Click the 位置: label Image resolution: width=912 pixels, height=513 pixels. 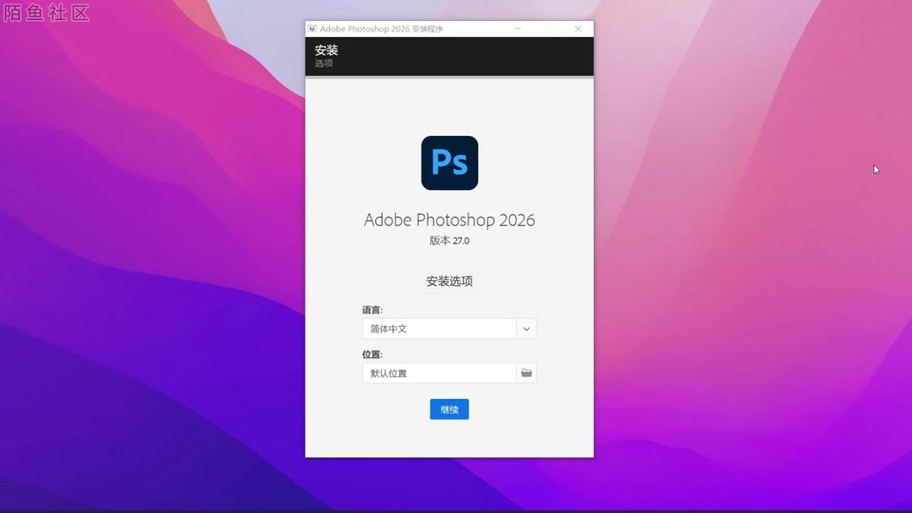click(x=372, y=354)
